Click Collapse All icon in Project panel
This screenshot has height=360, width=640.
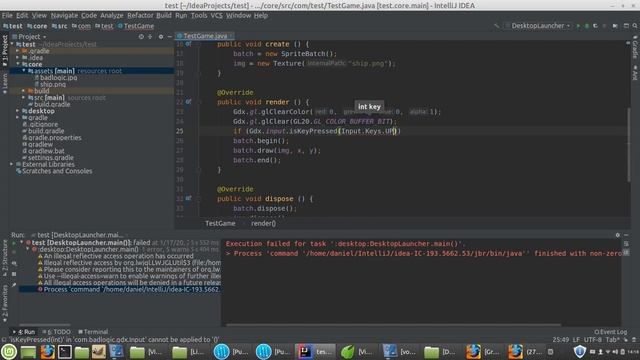pyautogui.click(x=150, y=36)
